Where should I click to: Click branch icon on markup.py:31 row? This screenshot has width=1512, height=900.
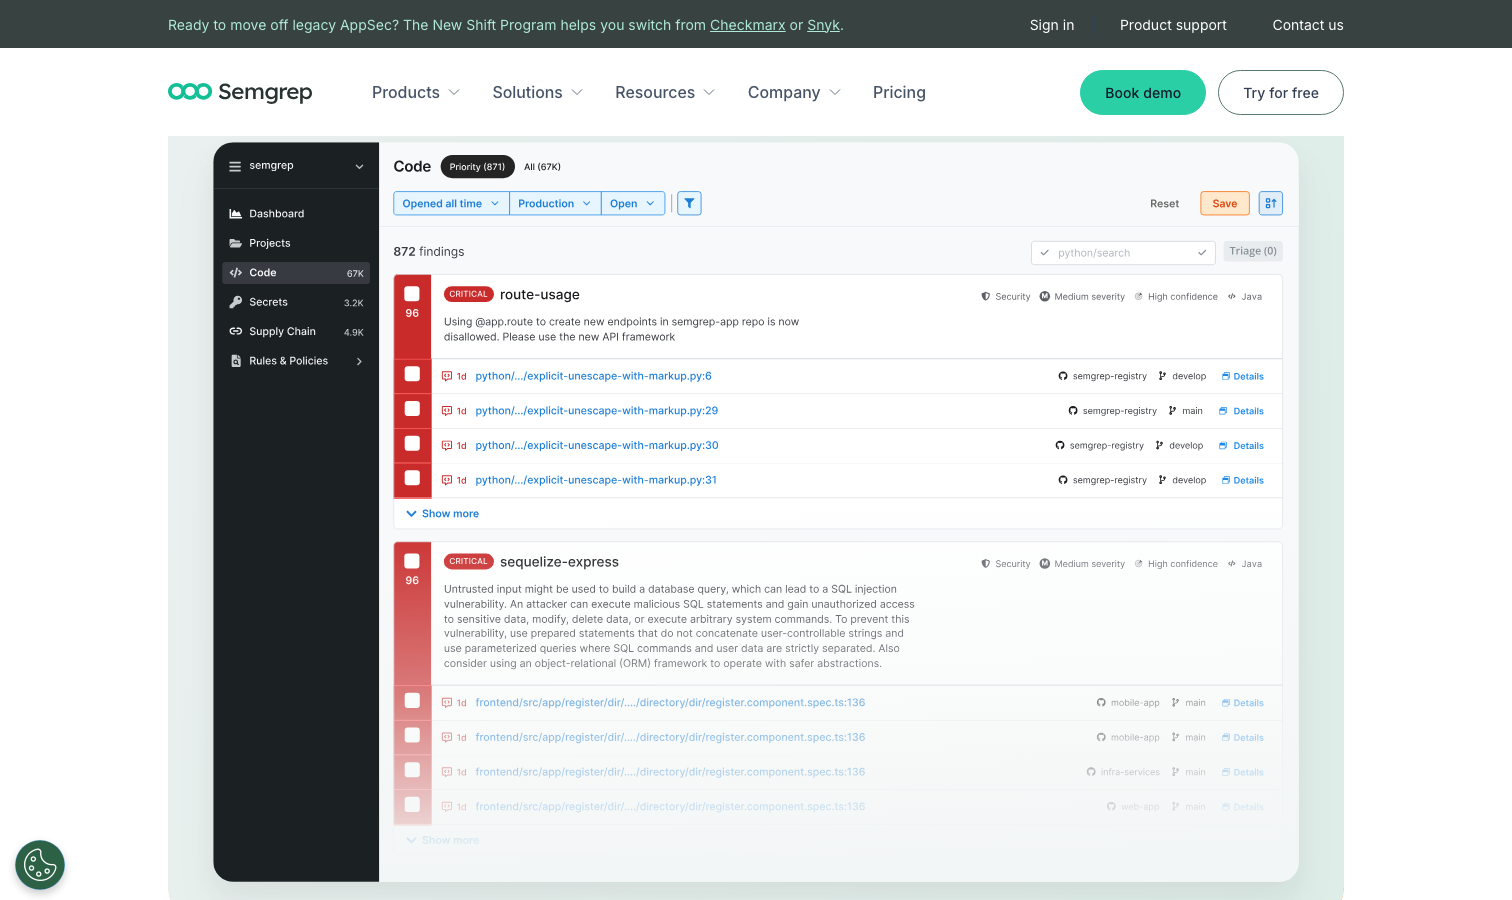pyautogui.click(x=1162, y=480)
